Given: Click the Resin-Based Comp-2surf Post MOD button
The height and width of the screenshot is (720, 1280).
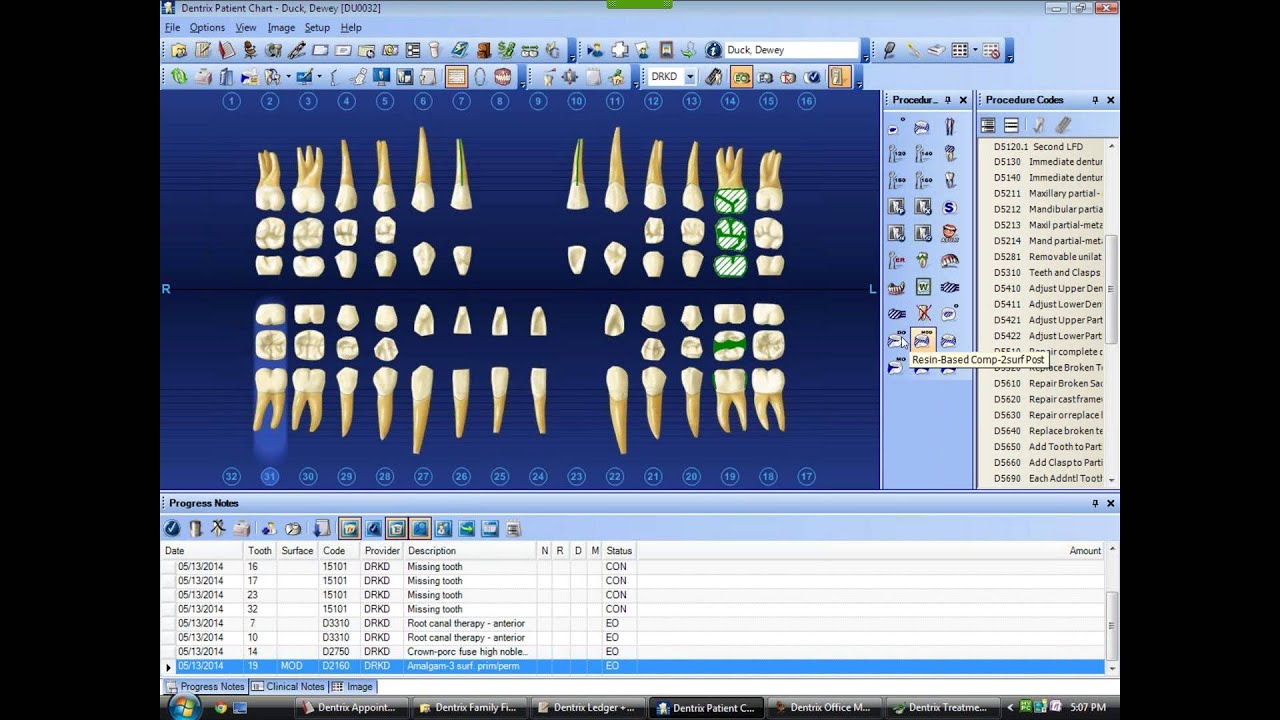Looking at the screenshot, I should click(922, 340).
